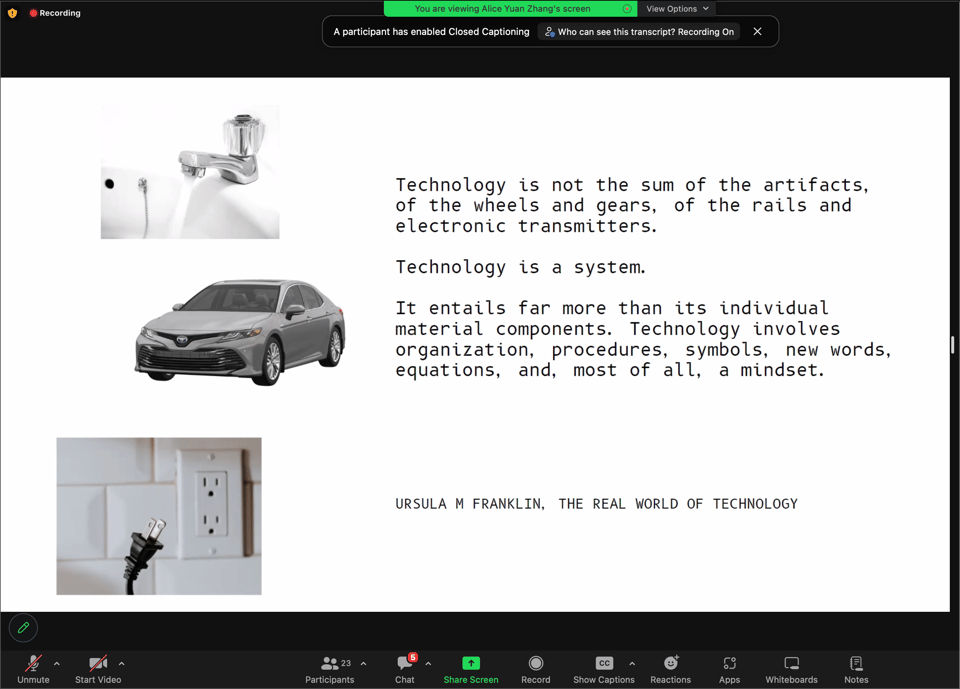Dismiss the Closed Captioning notification
Image resolution: width=960 pixels, height=689 pixels.
click(757, 32)
